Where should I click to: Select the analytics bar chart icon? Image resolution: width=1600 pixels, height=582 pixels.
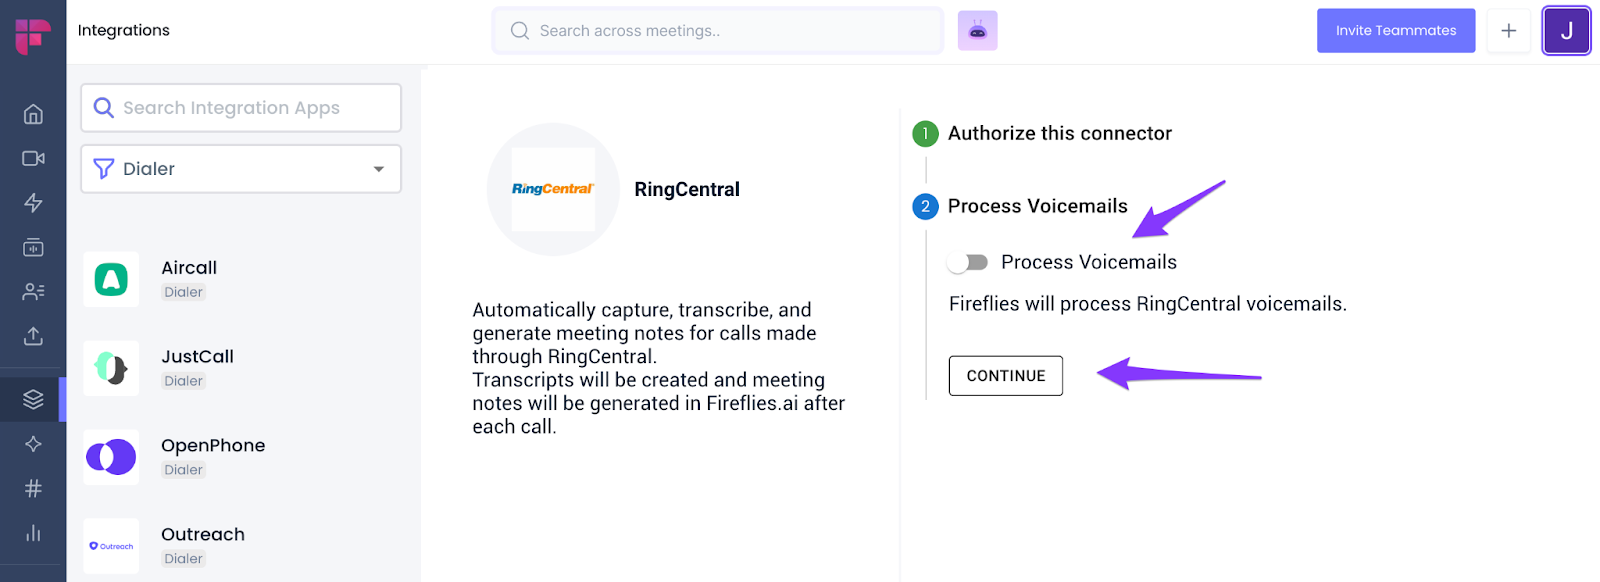33,533
